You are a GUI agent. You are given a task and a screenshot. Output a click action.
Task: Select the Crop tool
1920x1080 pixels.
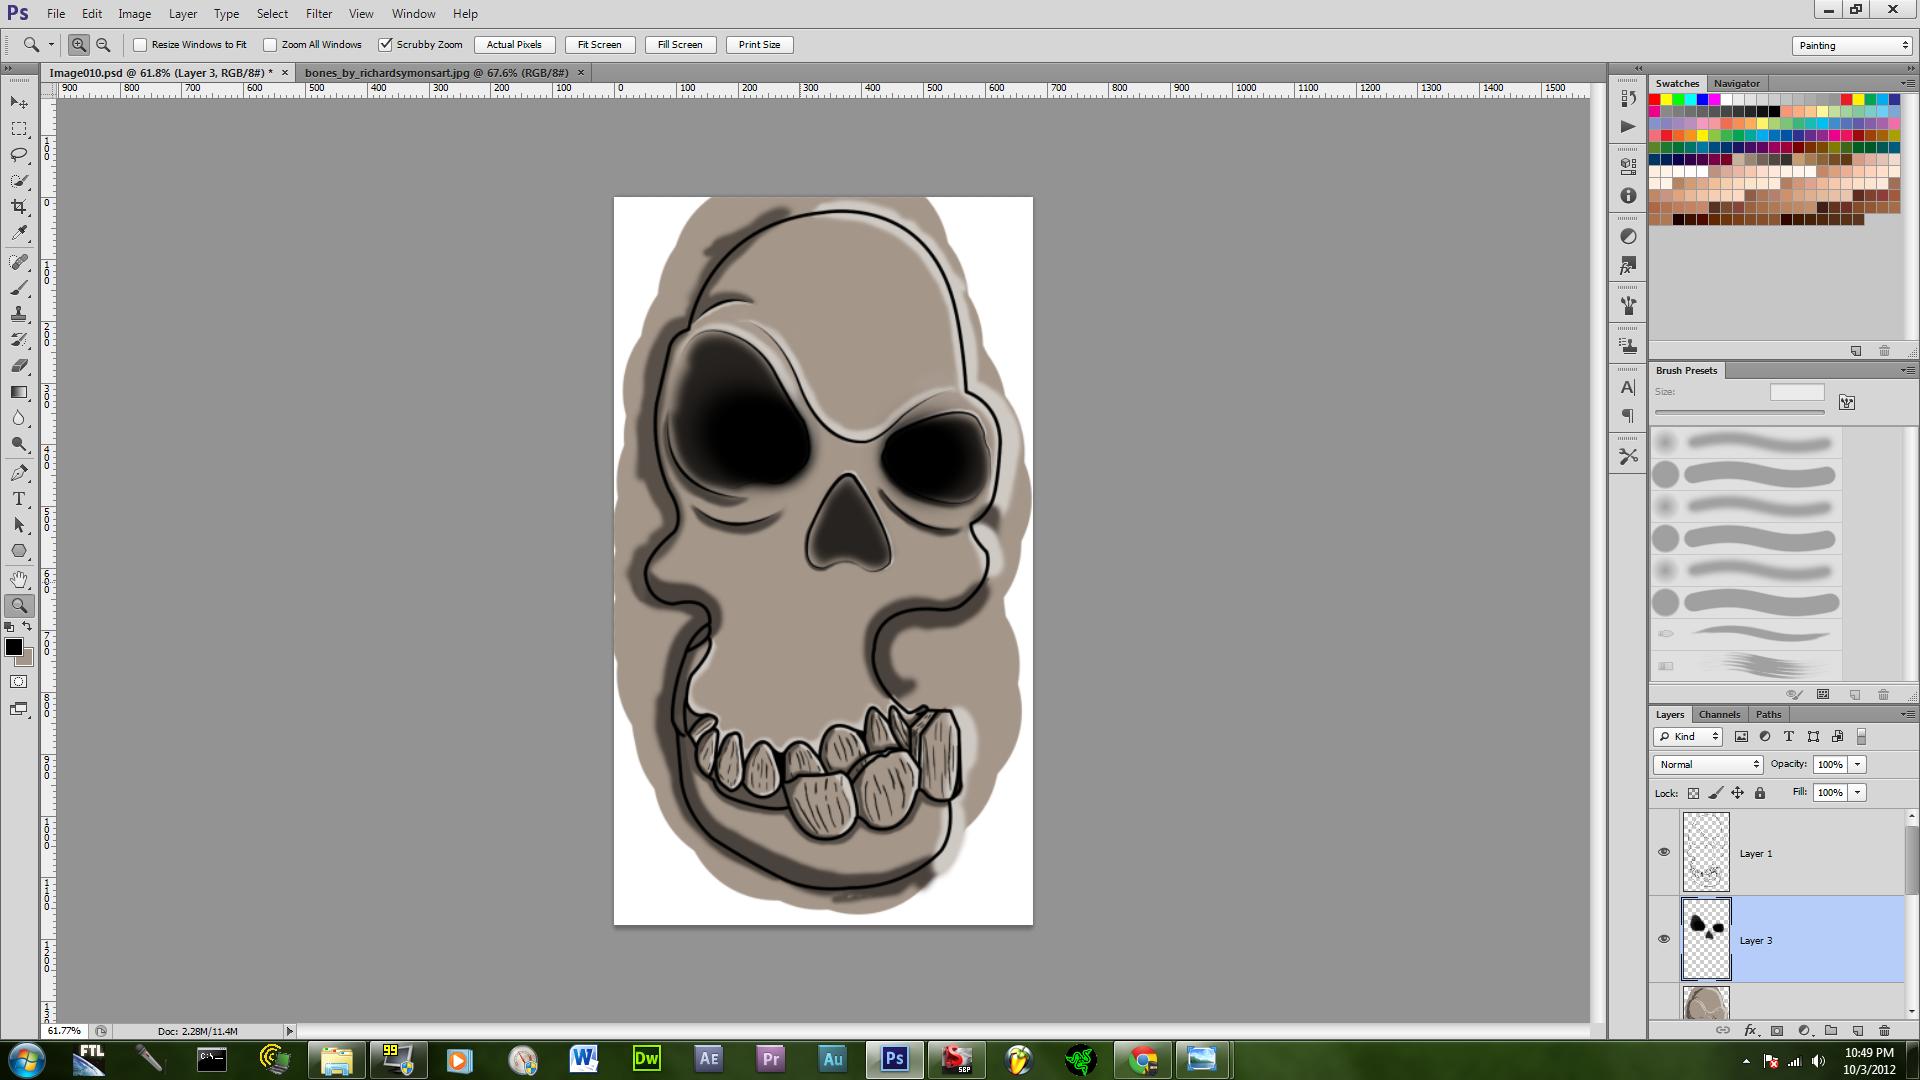coord(19,207)
